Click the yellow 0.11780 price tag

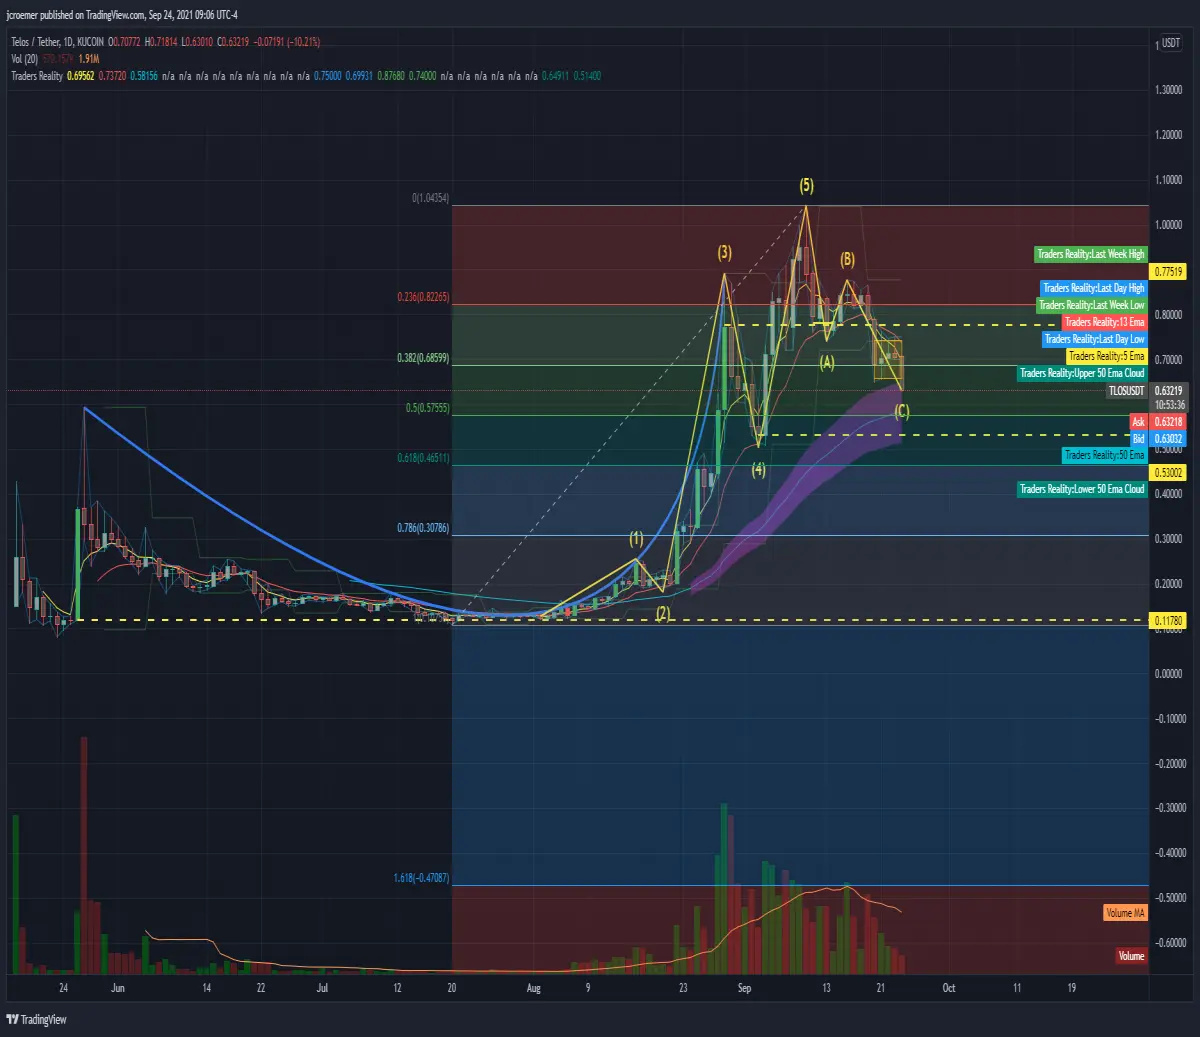[x=1169, y=621]
